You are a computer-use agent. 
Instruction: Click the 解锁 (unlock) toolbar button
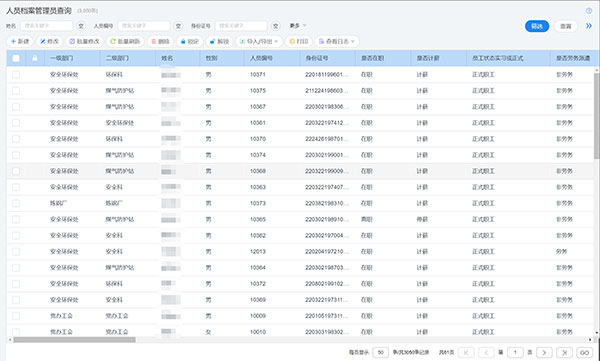(x=219, y=41)
